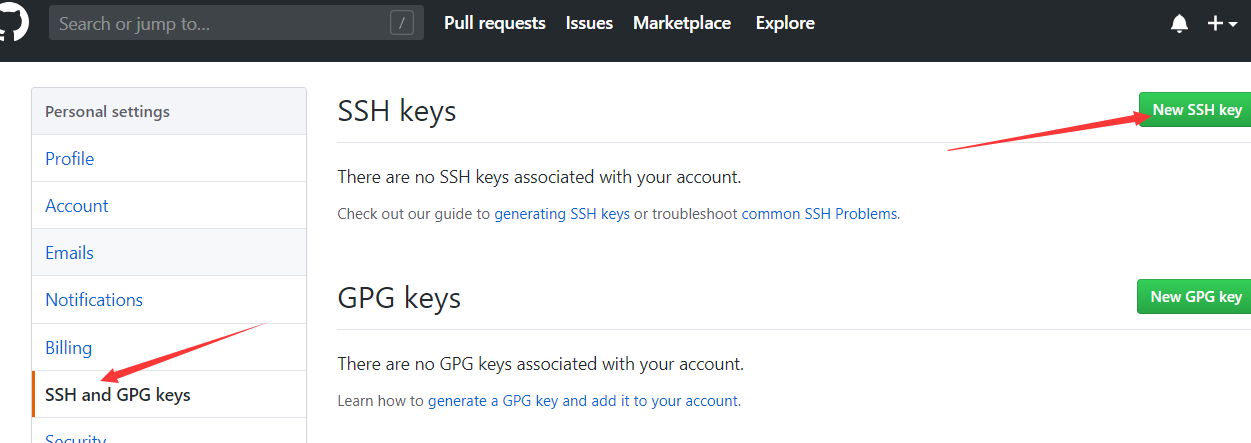Expand the plus create-new dropdown

1221,24
